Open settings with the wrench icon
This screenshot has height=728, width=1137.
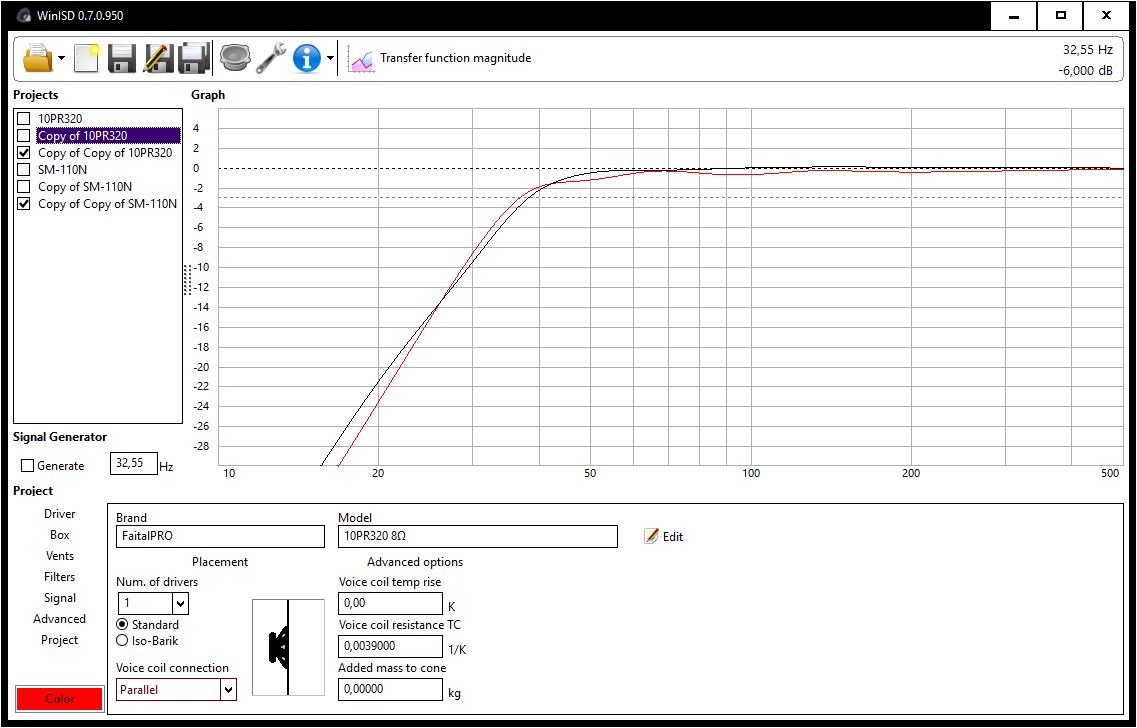point(270,58)
